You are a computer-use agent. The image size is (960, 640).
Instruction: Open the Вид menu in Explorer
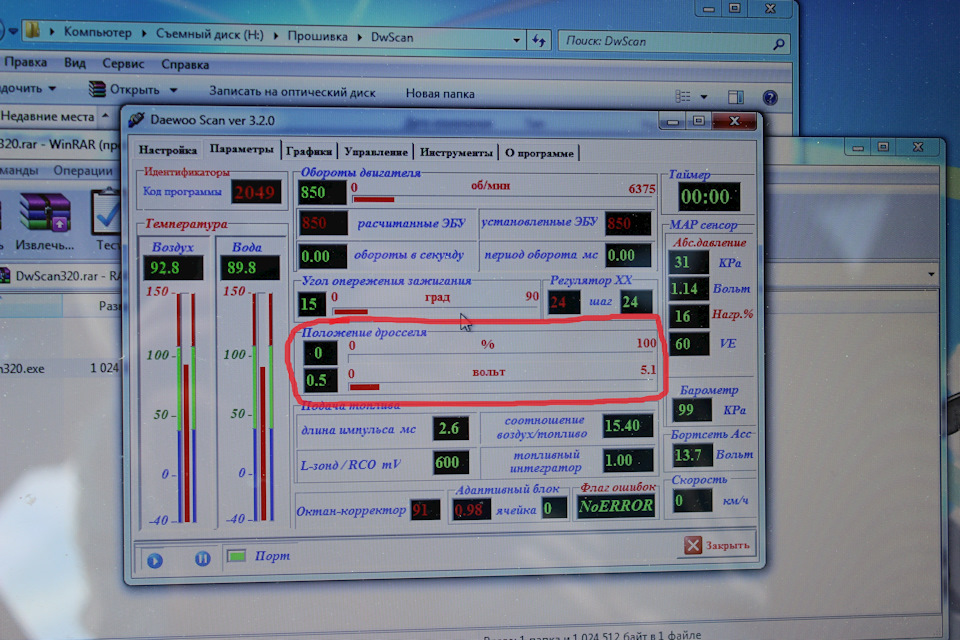click(x=75, y=62)
